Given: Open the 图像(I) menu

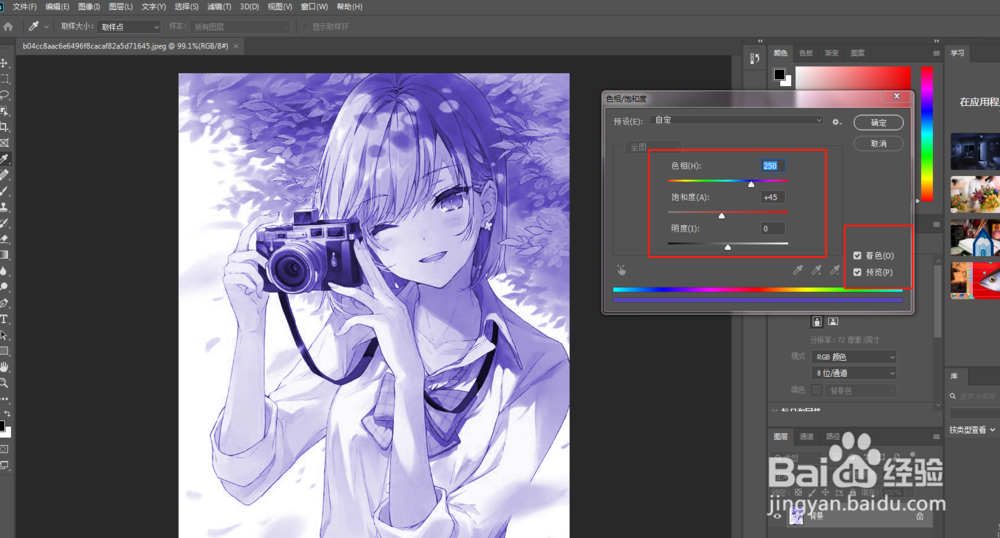Looking at the screenshot, I should (89, 6).
